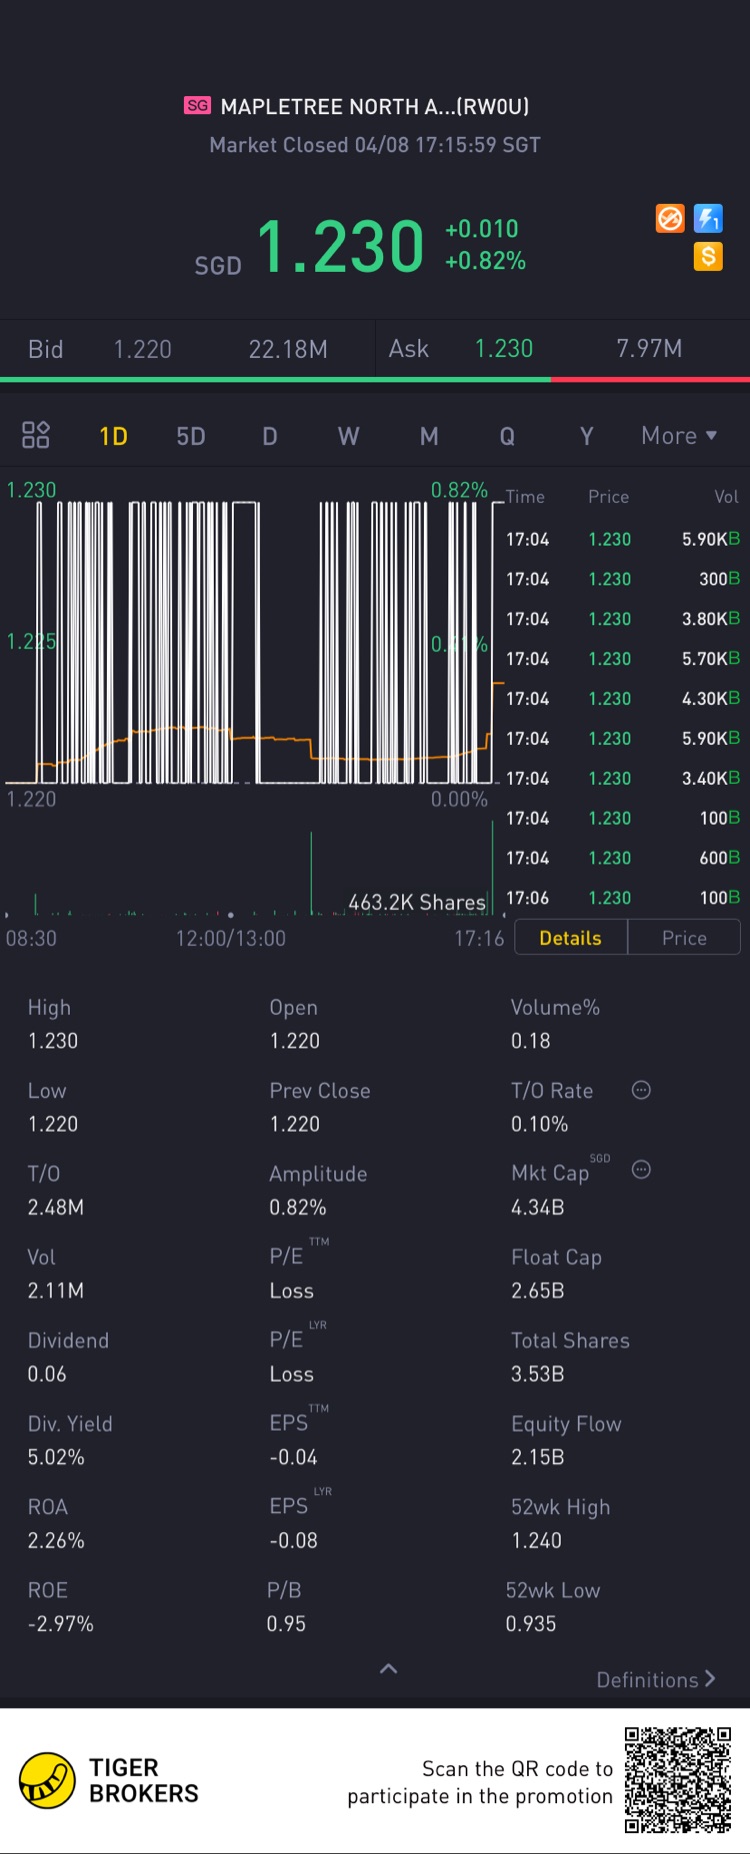Expand the More chart periods dropdown
Screen dimensions: 750x1854
tap(680, 436)
